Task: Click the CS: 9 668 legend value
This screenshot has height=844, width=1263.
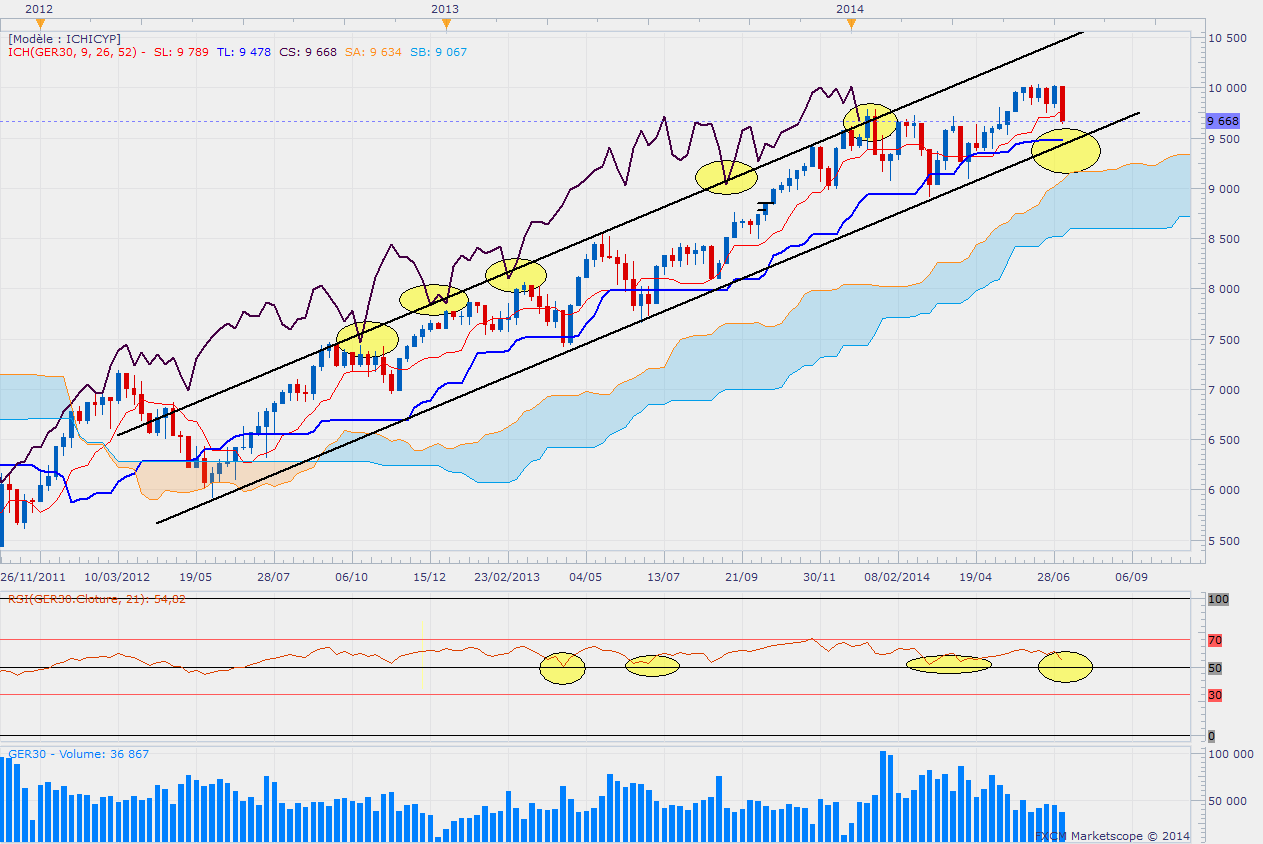Action: pos(308,52)
